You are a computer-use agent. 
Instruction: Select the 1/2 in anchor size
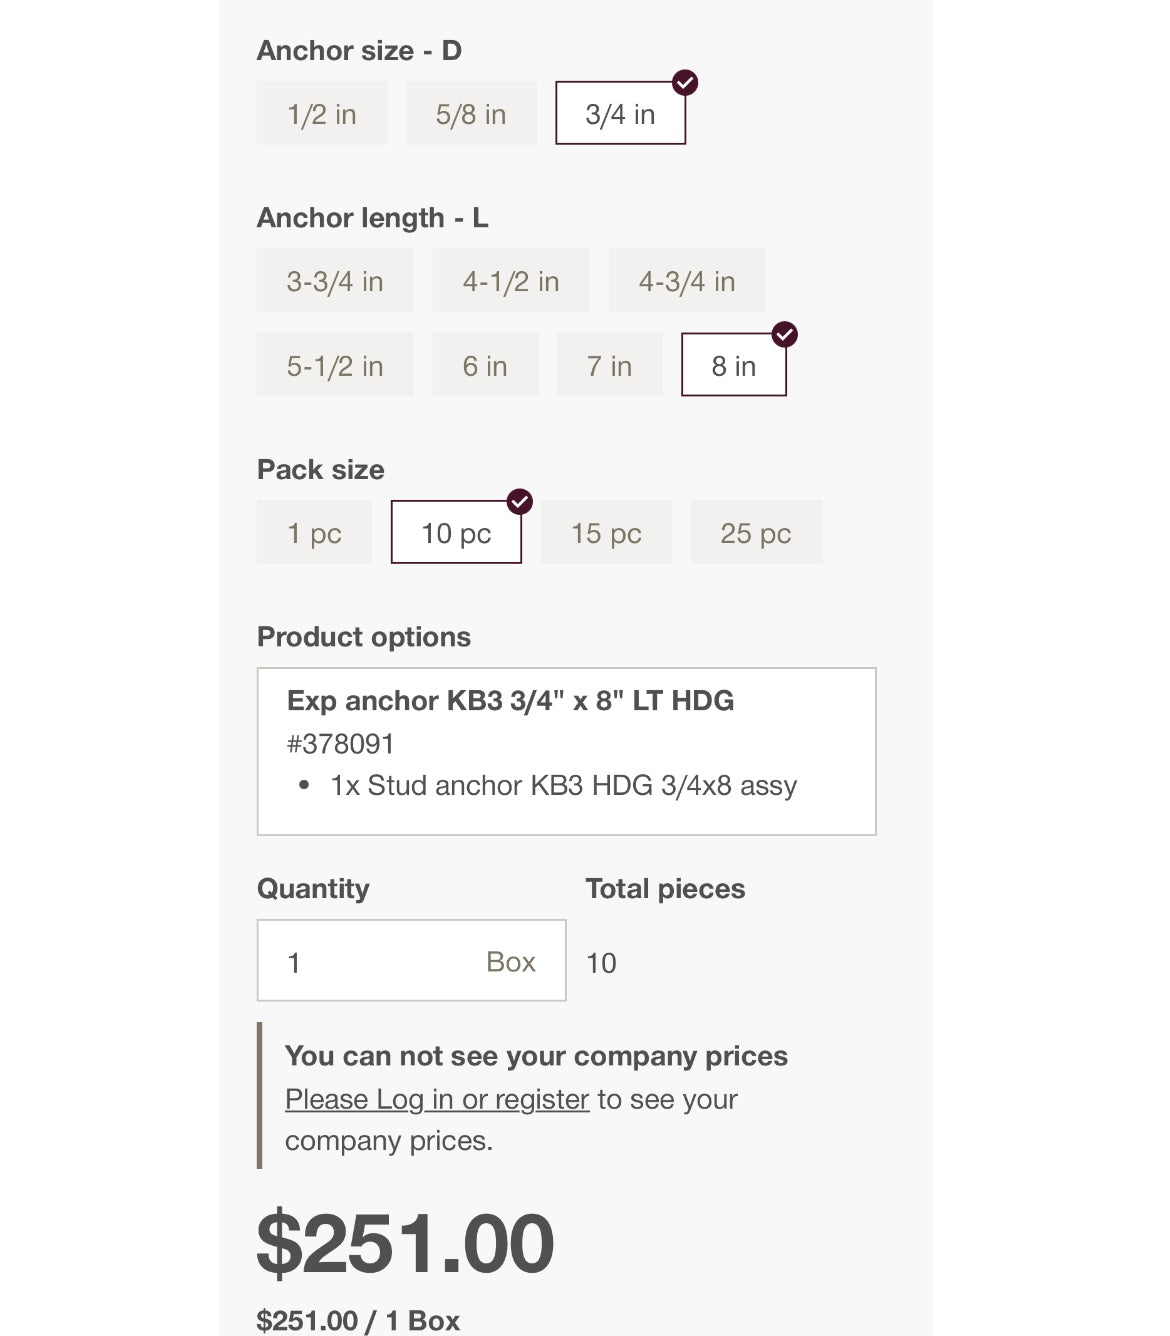click(x=321, y=114)
